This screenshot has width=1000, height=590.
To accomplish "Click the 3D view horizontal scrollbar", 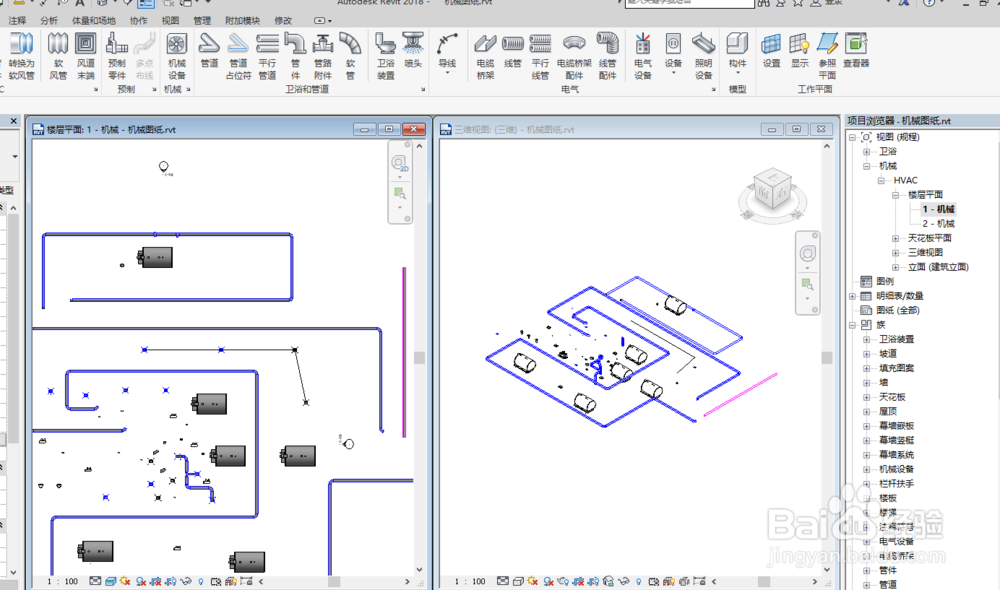I will 764,582.
